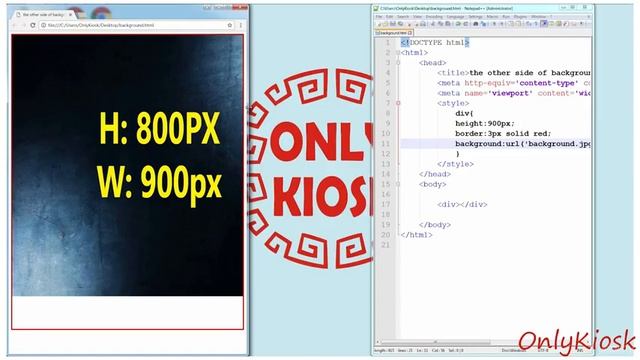This screenshot has height=360, width=640.
Task: Click the UTF-8 encoding in status bar
Action: pyautogui.click(x=543, y=350)
